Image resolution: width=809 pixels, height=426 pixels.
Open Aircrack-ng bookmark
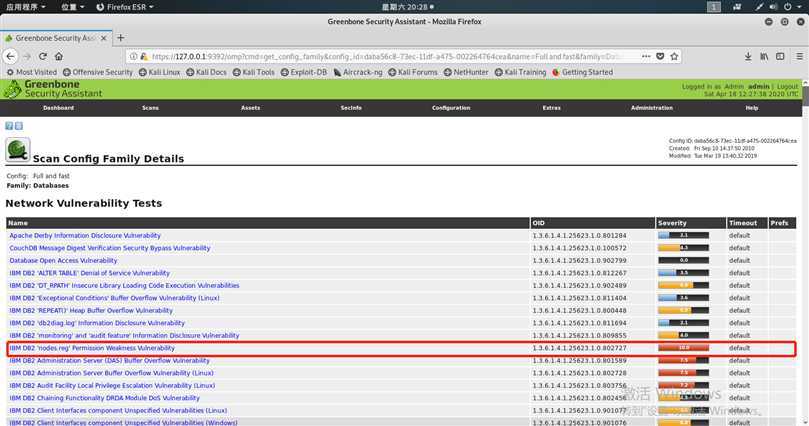[x=358, y=72]
